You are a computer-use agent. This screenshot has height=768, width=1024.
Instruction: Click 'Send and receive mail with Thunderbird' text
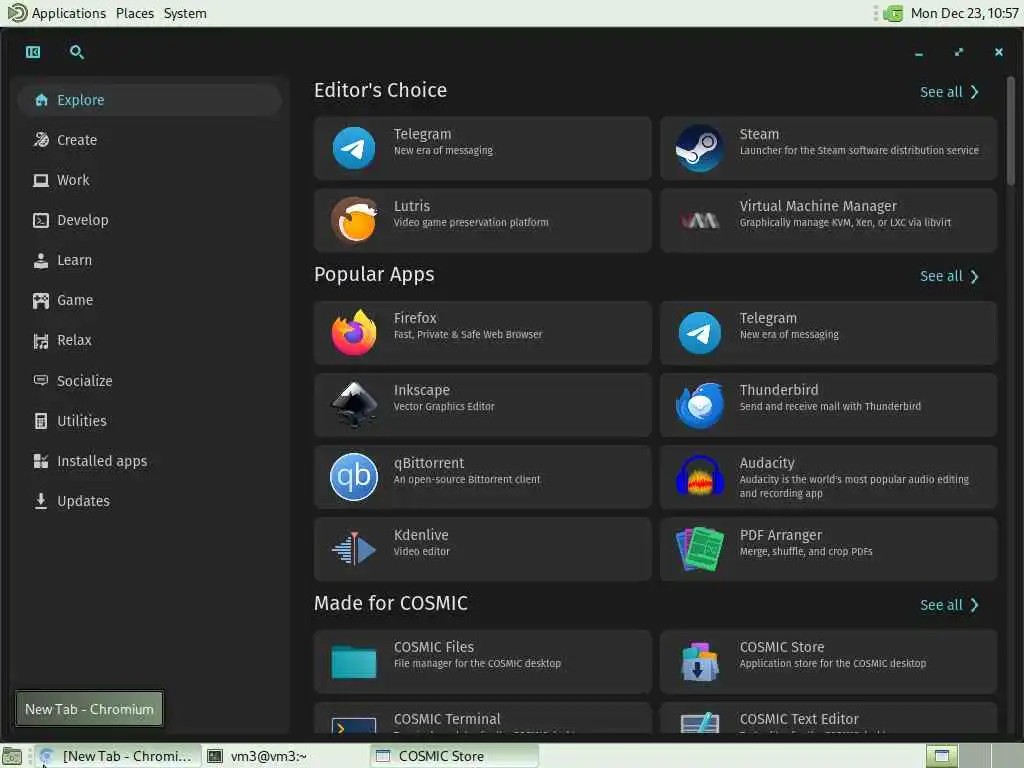coord(830,406)
